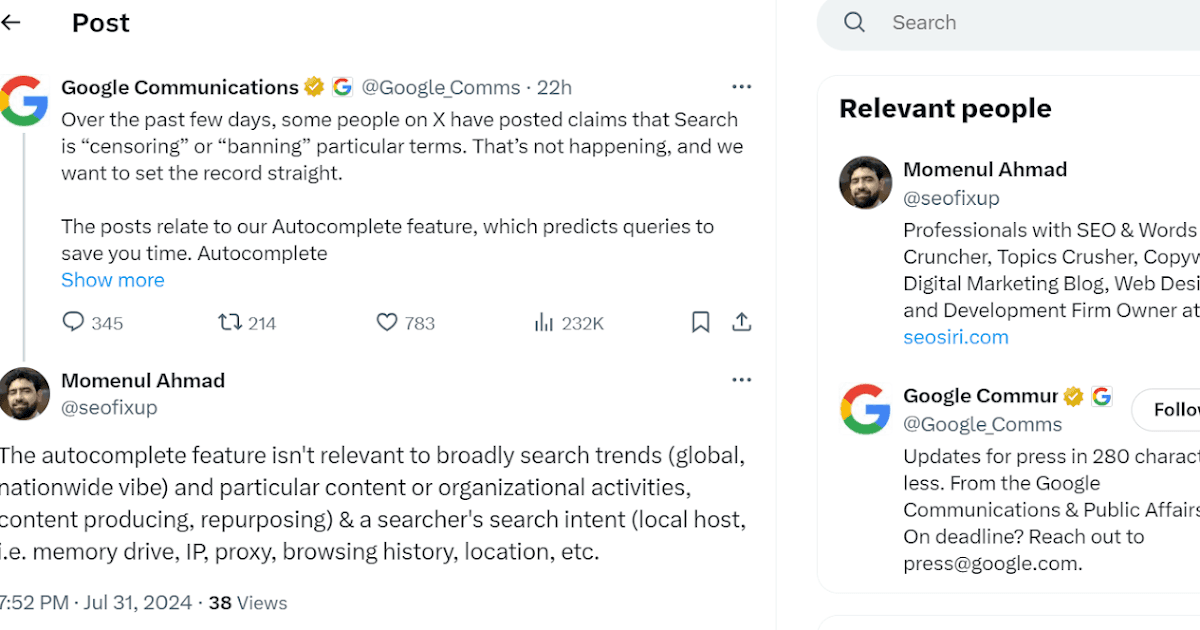Share the Google Communications post
Image resolution: width=1200 pixels, height=630 pixels.
coord(741,322)
